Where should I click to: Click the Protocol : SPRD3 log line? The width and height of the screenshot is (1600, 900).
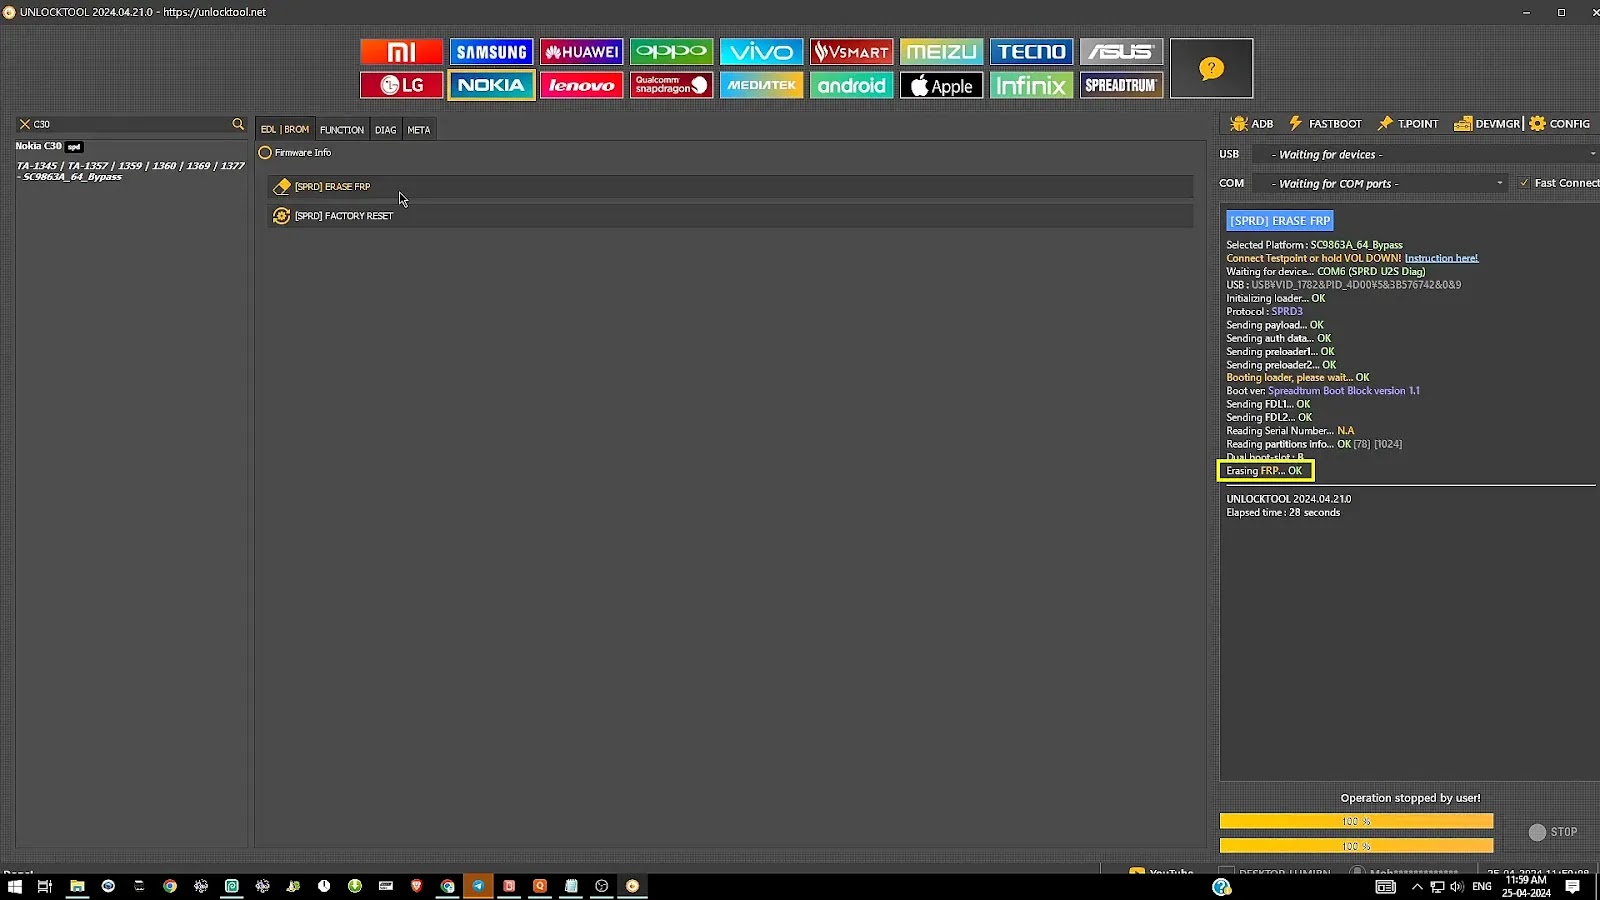[1264, 312]
